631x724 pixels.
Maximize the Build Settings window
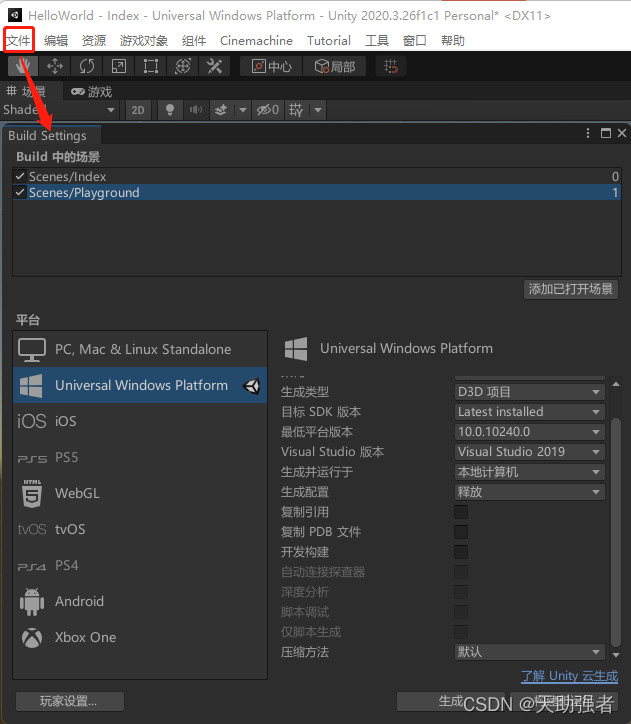(606, 133)
